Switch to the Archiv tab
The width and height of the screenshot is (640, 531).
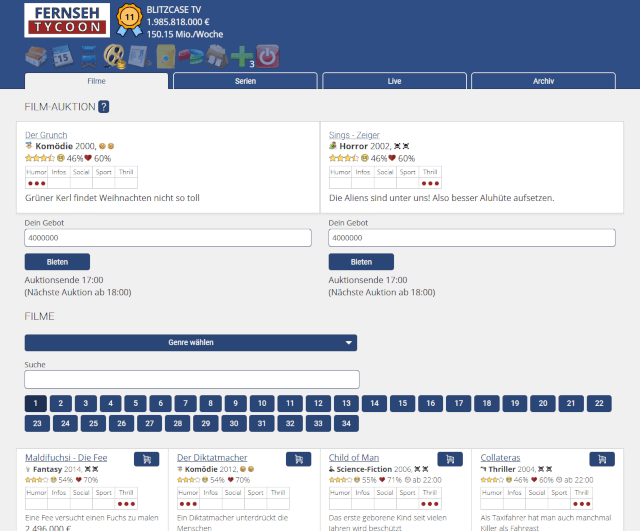click(543, 81)
